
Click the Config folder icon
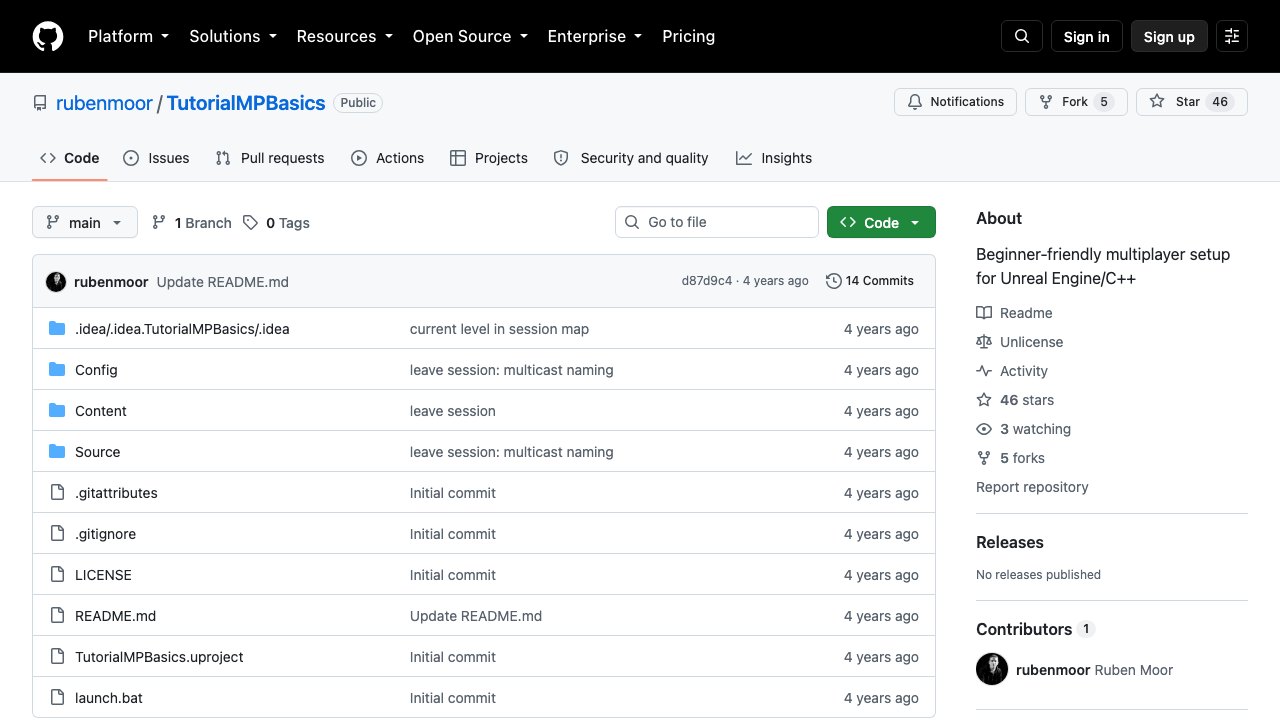click(57, 370)
